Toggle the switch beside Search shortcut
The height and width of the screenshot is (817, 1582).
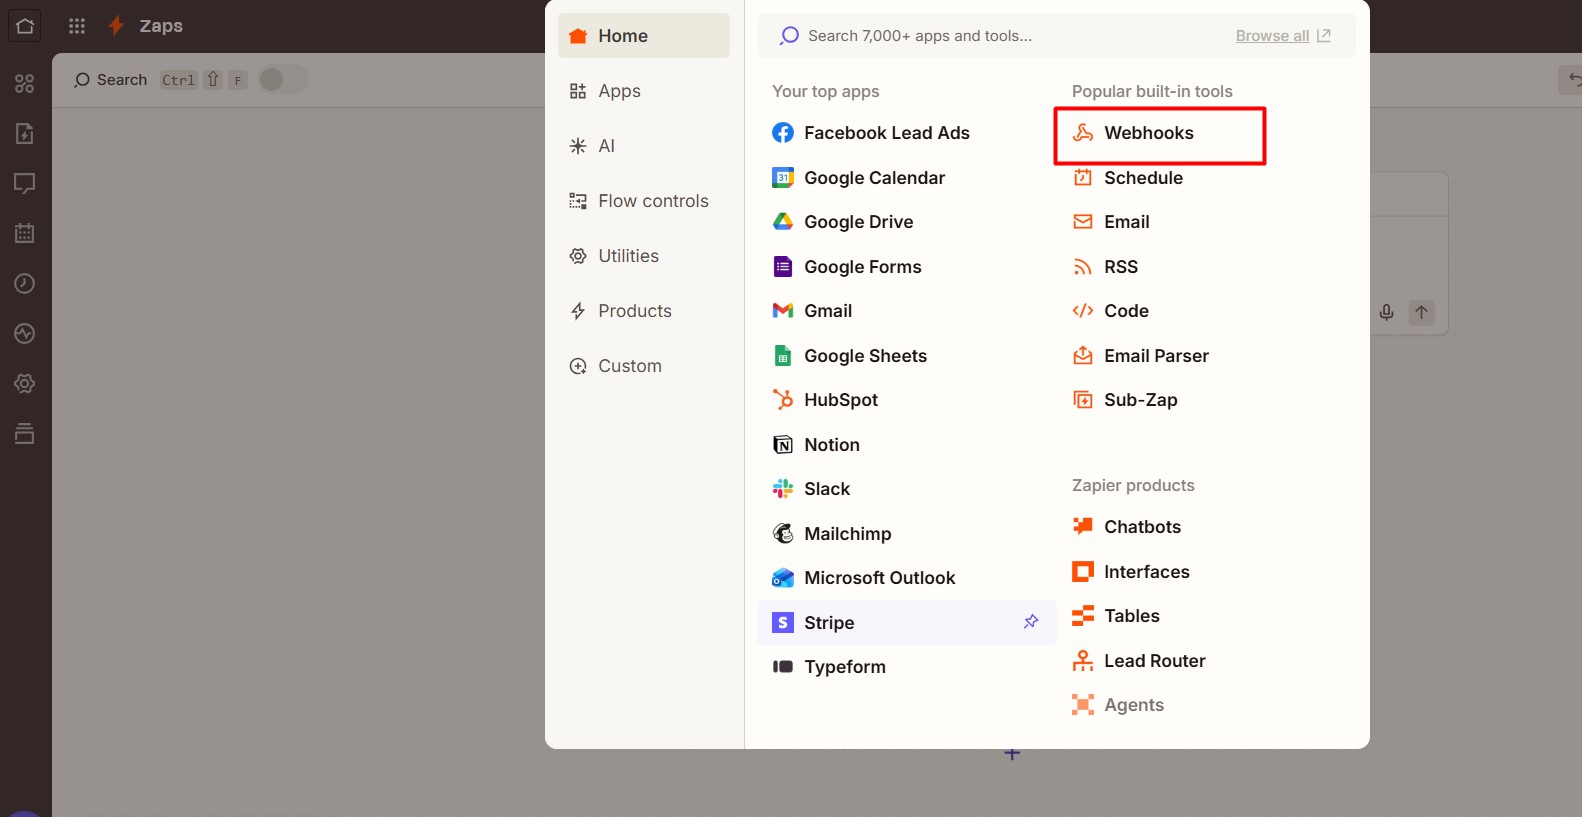tap(283, 80)
